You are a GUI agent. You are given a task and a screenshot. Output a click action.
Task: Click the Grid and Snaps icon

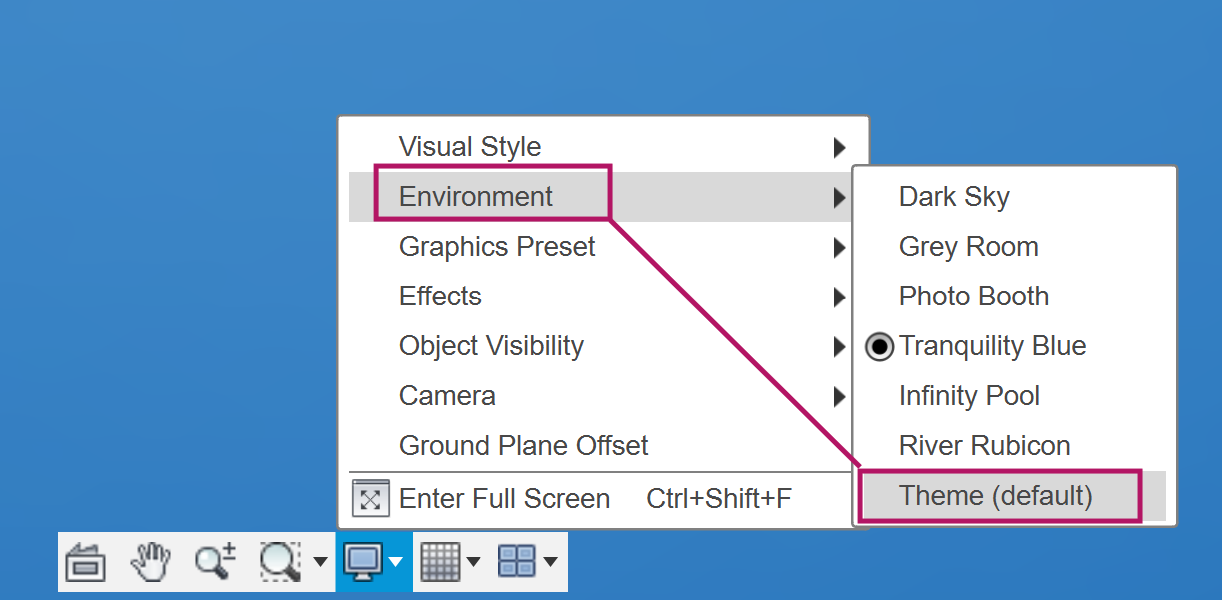[439, 562]
